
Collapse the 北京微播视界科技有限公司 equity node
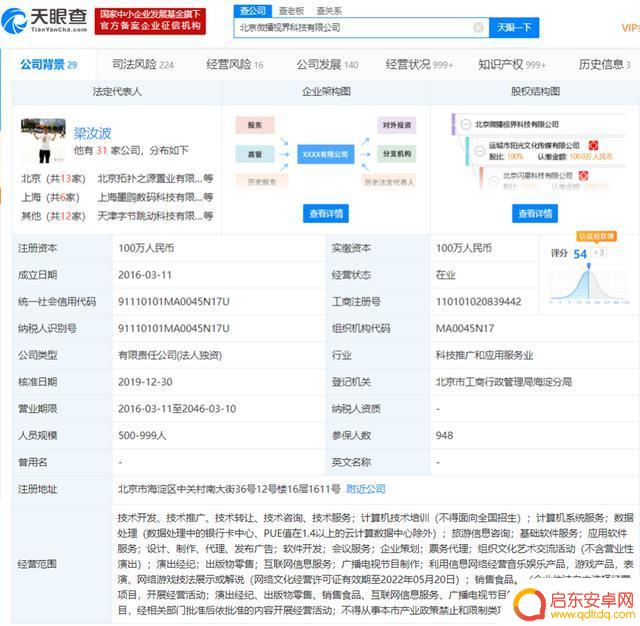465,124
